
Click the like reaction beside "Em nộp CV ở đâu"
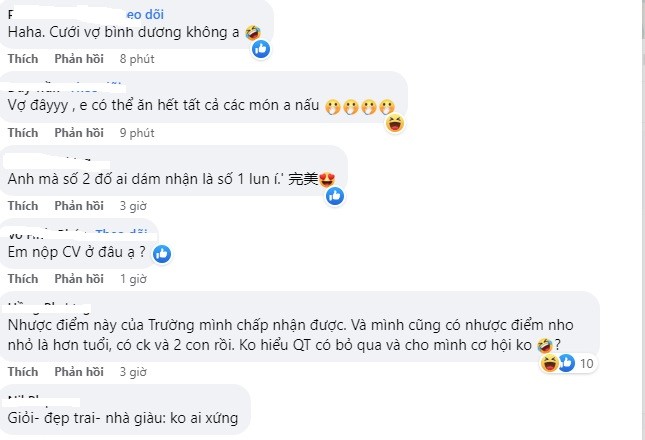(162, 253)
